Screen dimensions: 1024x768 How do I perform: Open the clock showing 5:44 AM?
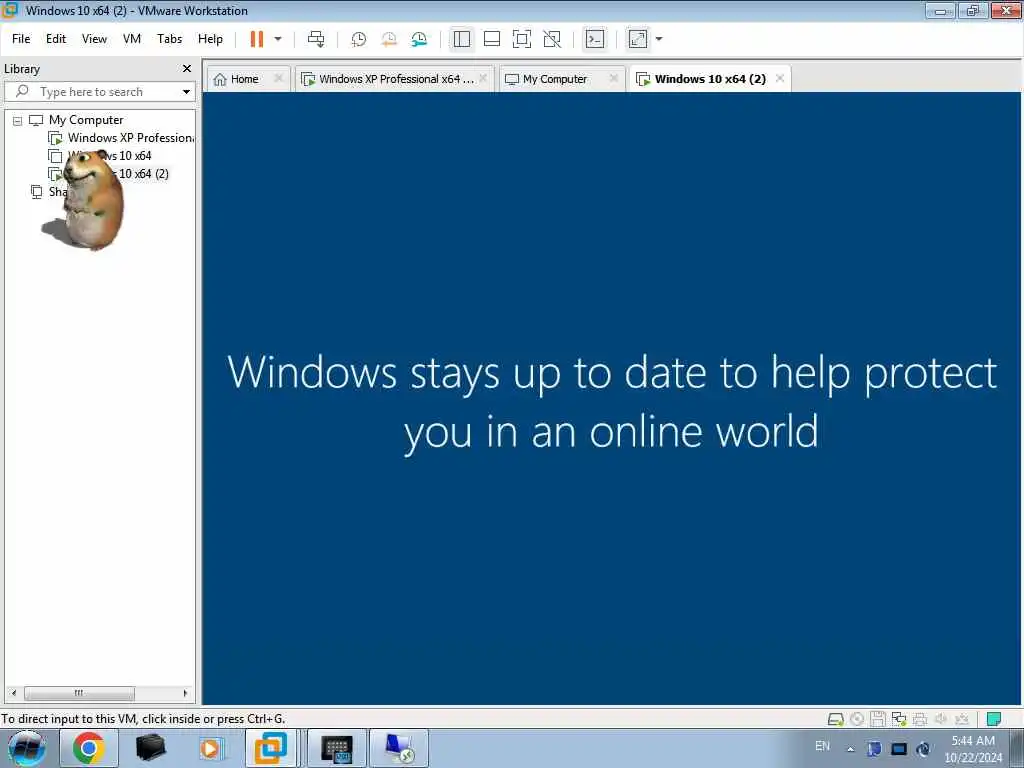coord(973,748)
